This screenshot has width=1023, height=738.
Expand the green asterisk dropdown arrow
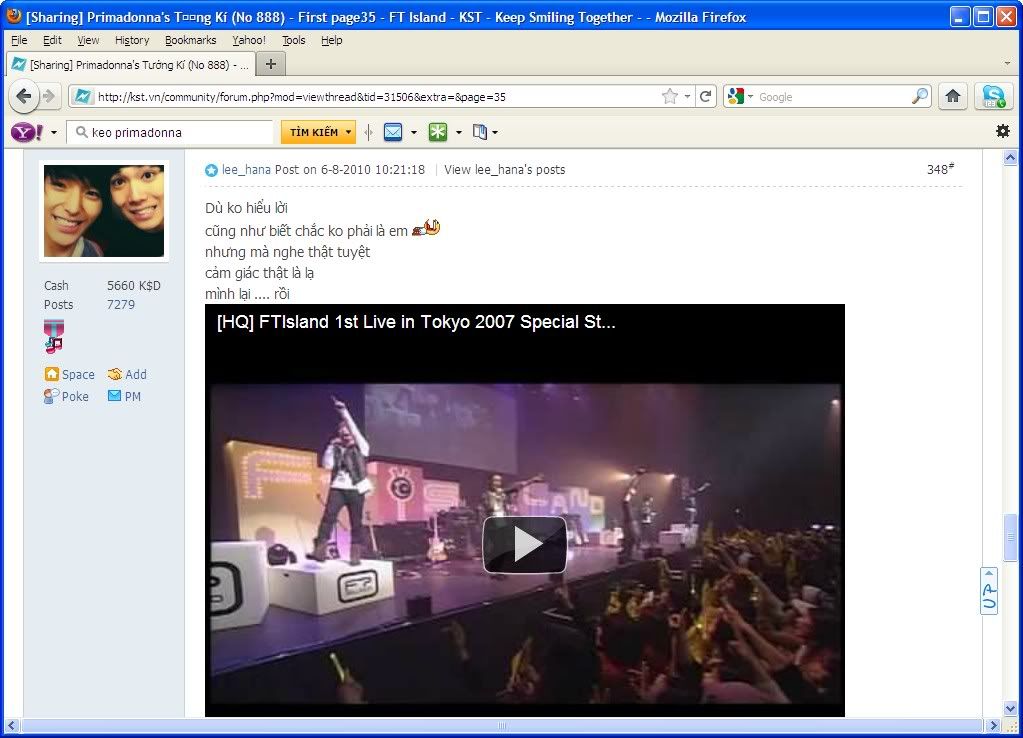tap(459, 132)
